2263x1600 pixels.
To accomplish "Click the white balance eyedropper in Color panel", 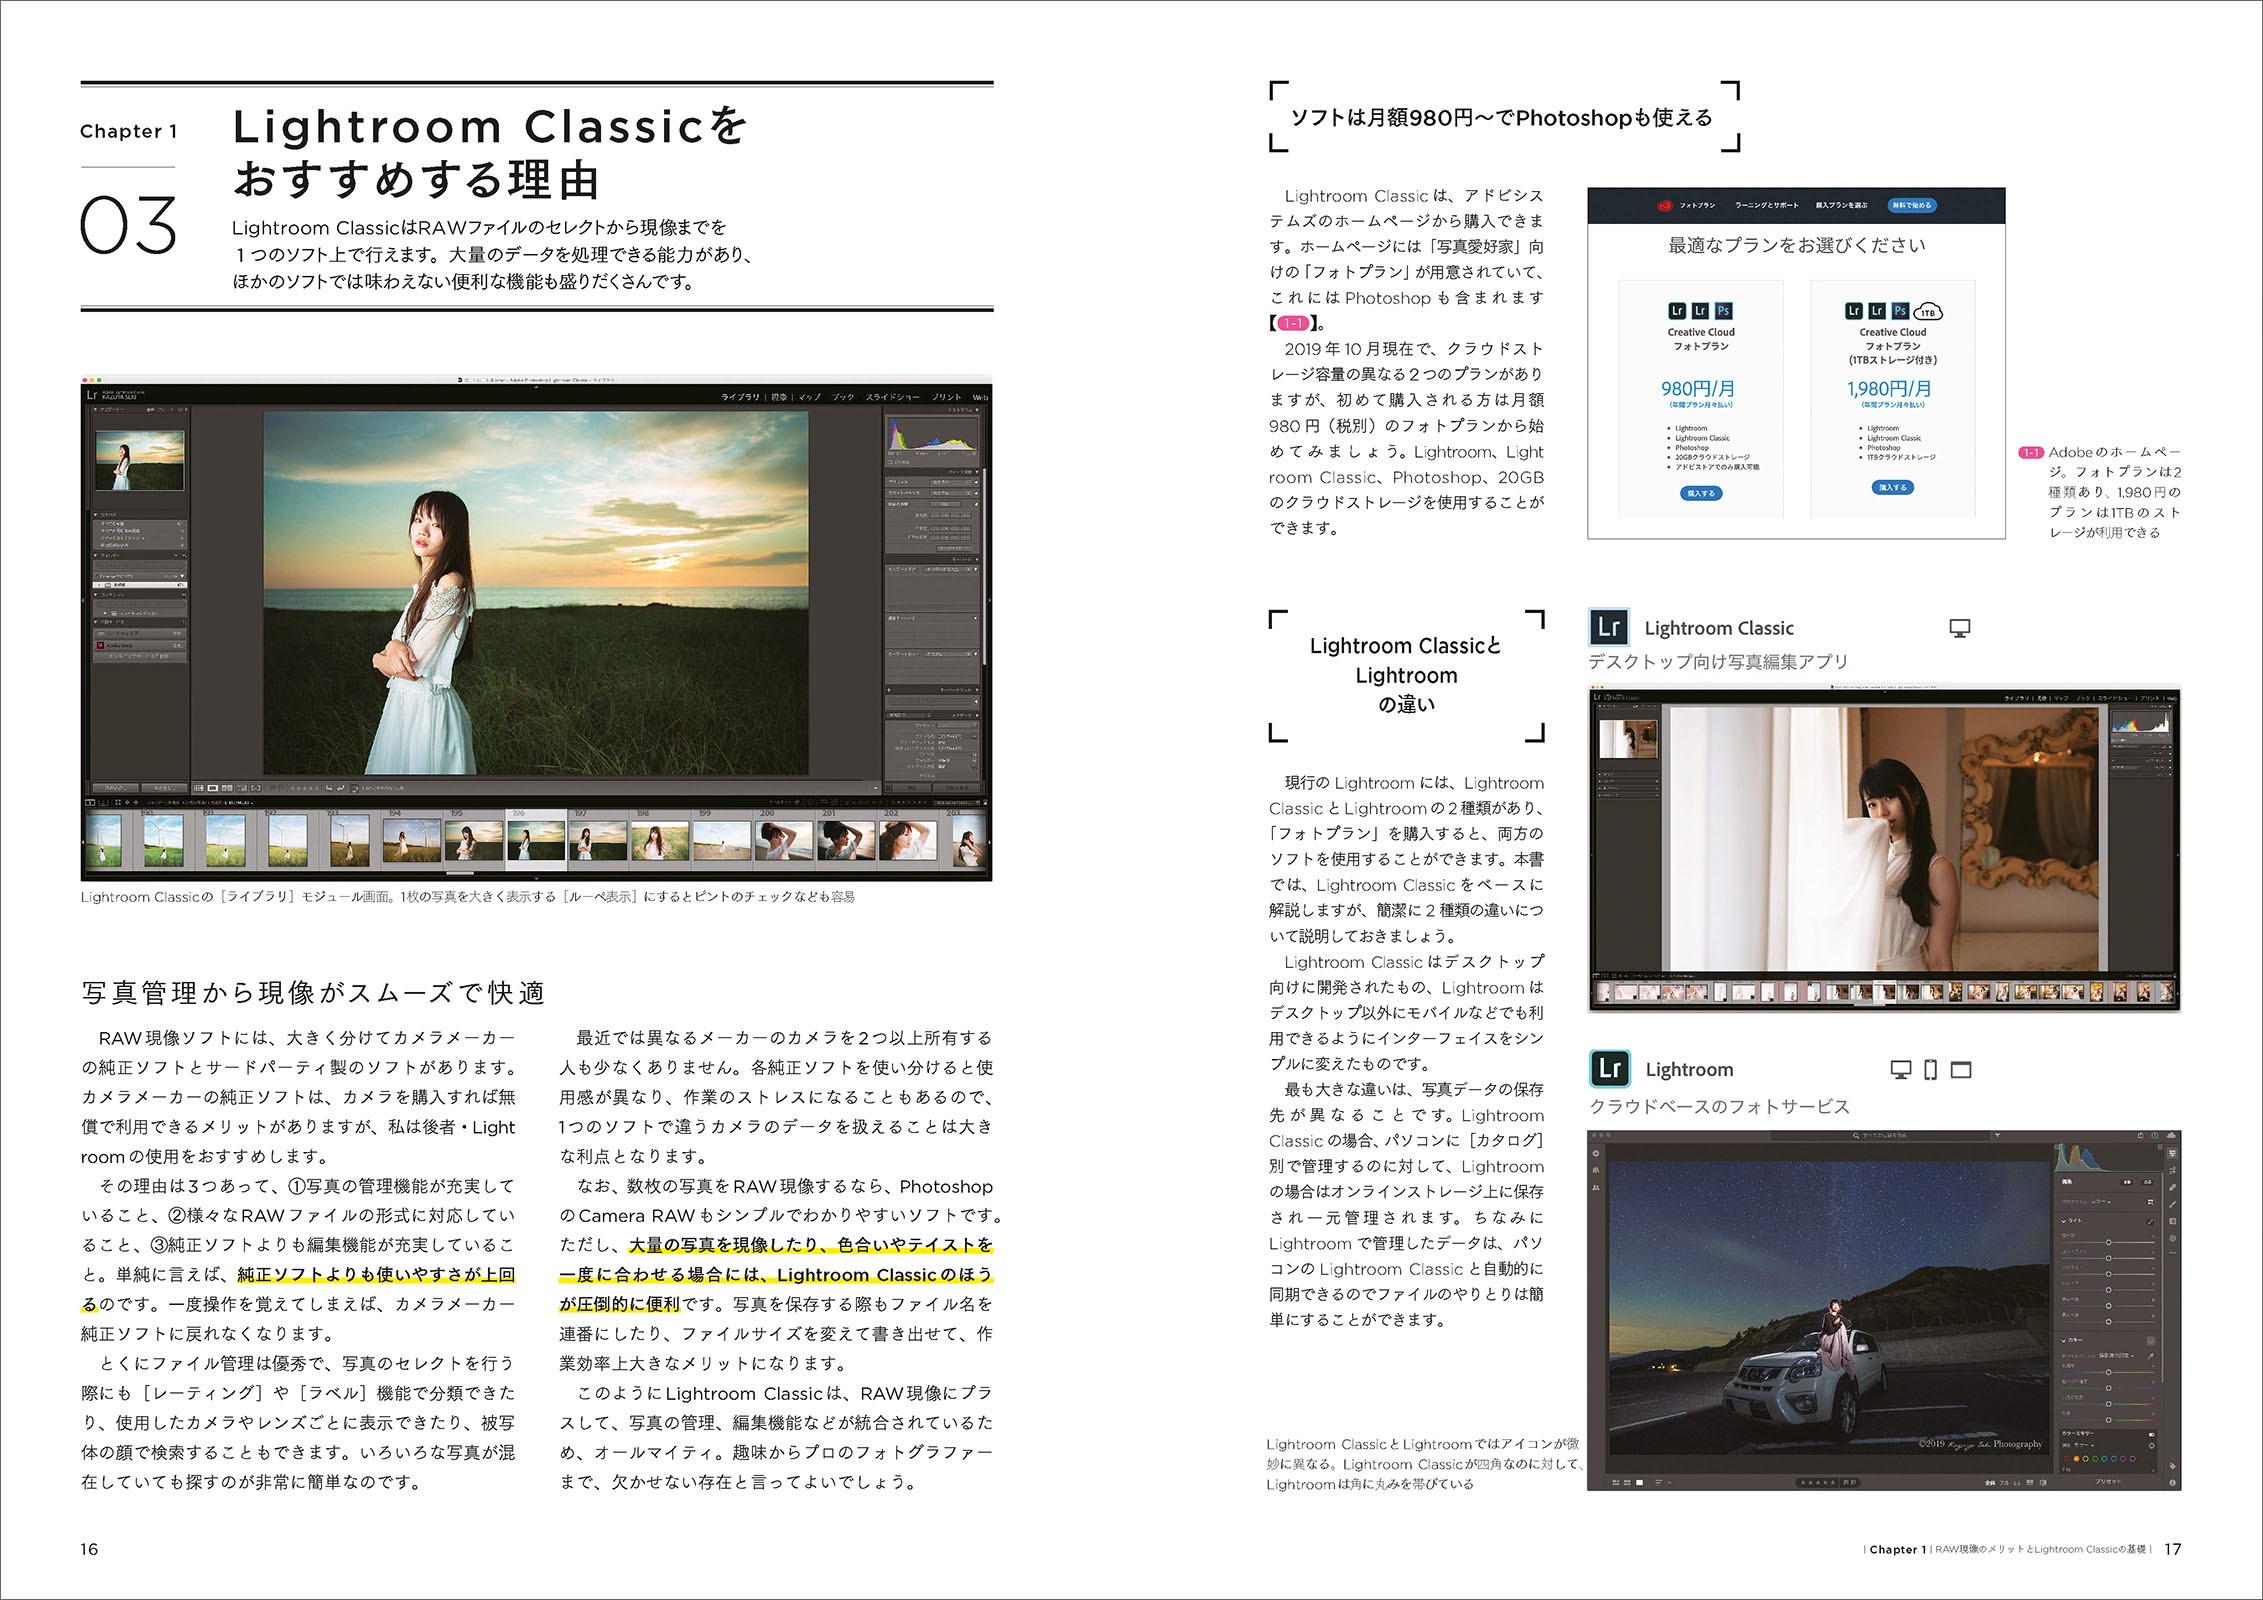I will [2151, 1356].
